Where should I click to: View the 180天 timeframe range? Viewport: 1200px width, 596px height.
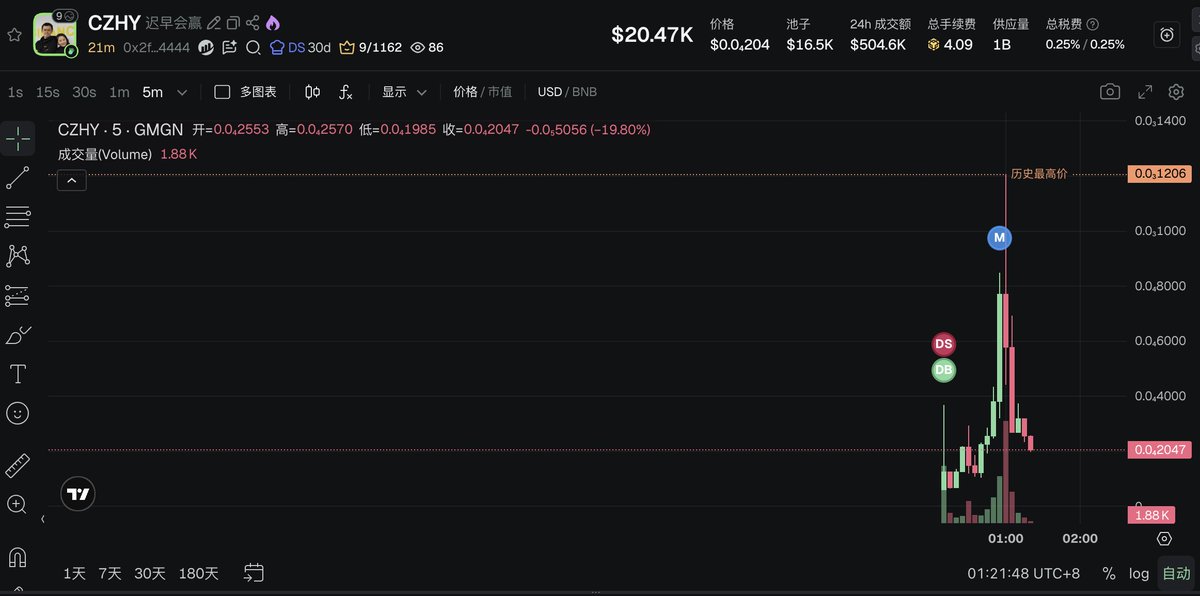pos(198,573)
